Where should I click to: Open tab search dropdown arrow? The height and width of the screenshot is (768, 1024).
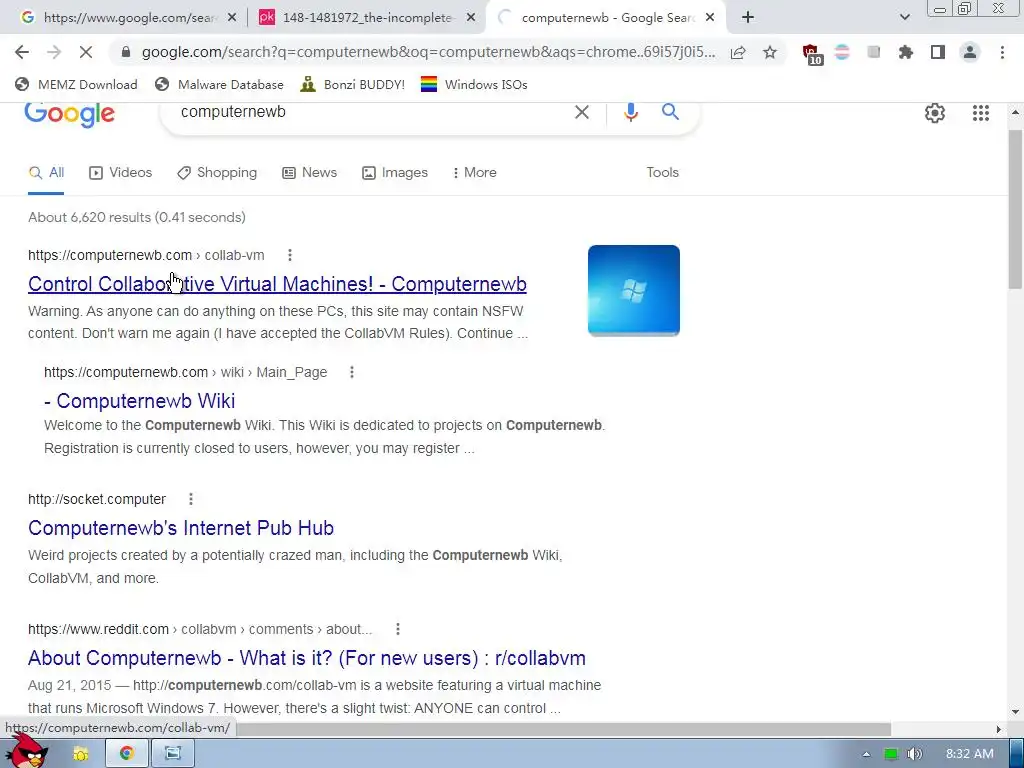coord(904,18)
